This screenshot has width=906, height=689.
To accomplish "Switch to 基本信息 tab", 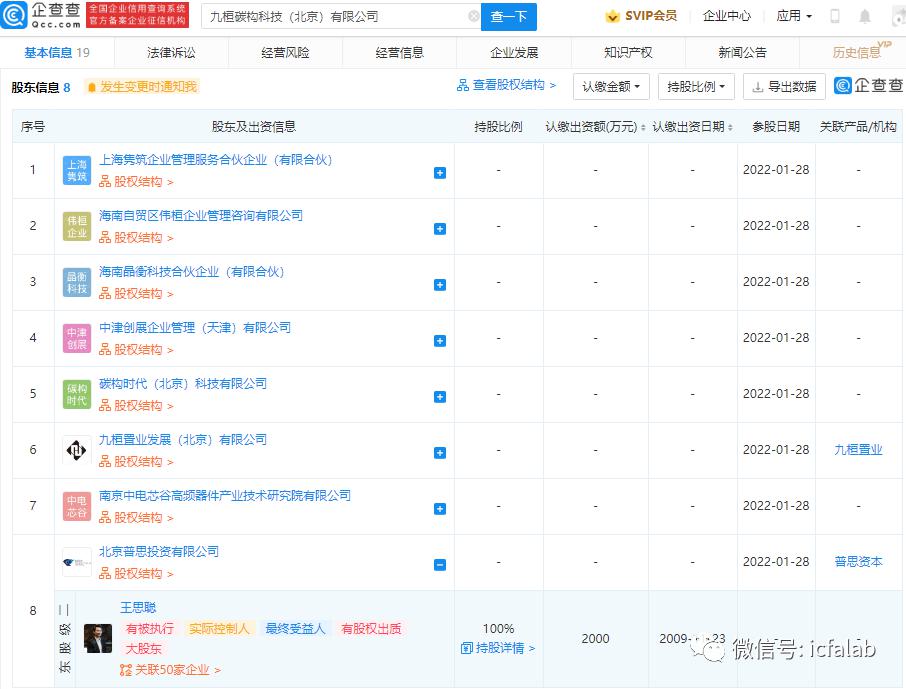I will pyautogui.click(x=57, y=53).
